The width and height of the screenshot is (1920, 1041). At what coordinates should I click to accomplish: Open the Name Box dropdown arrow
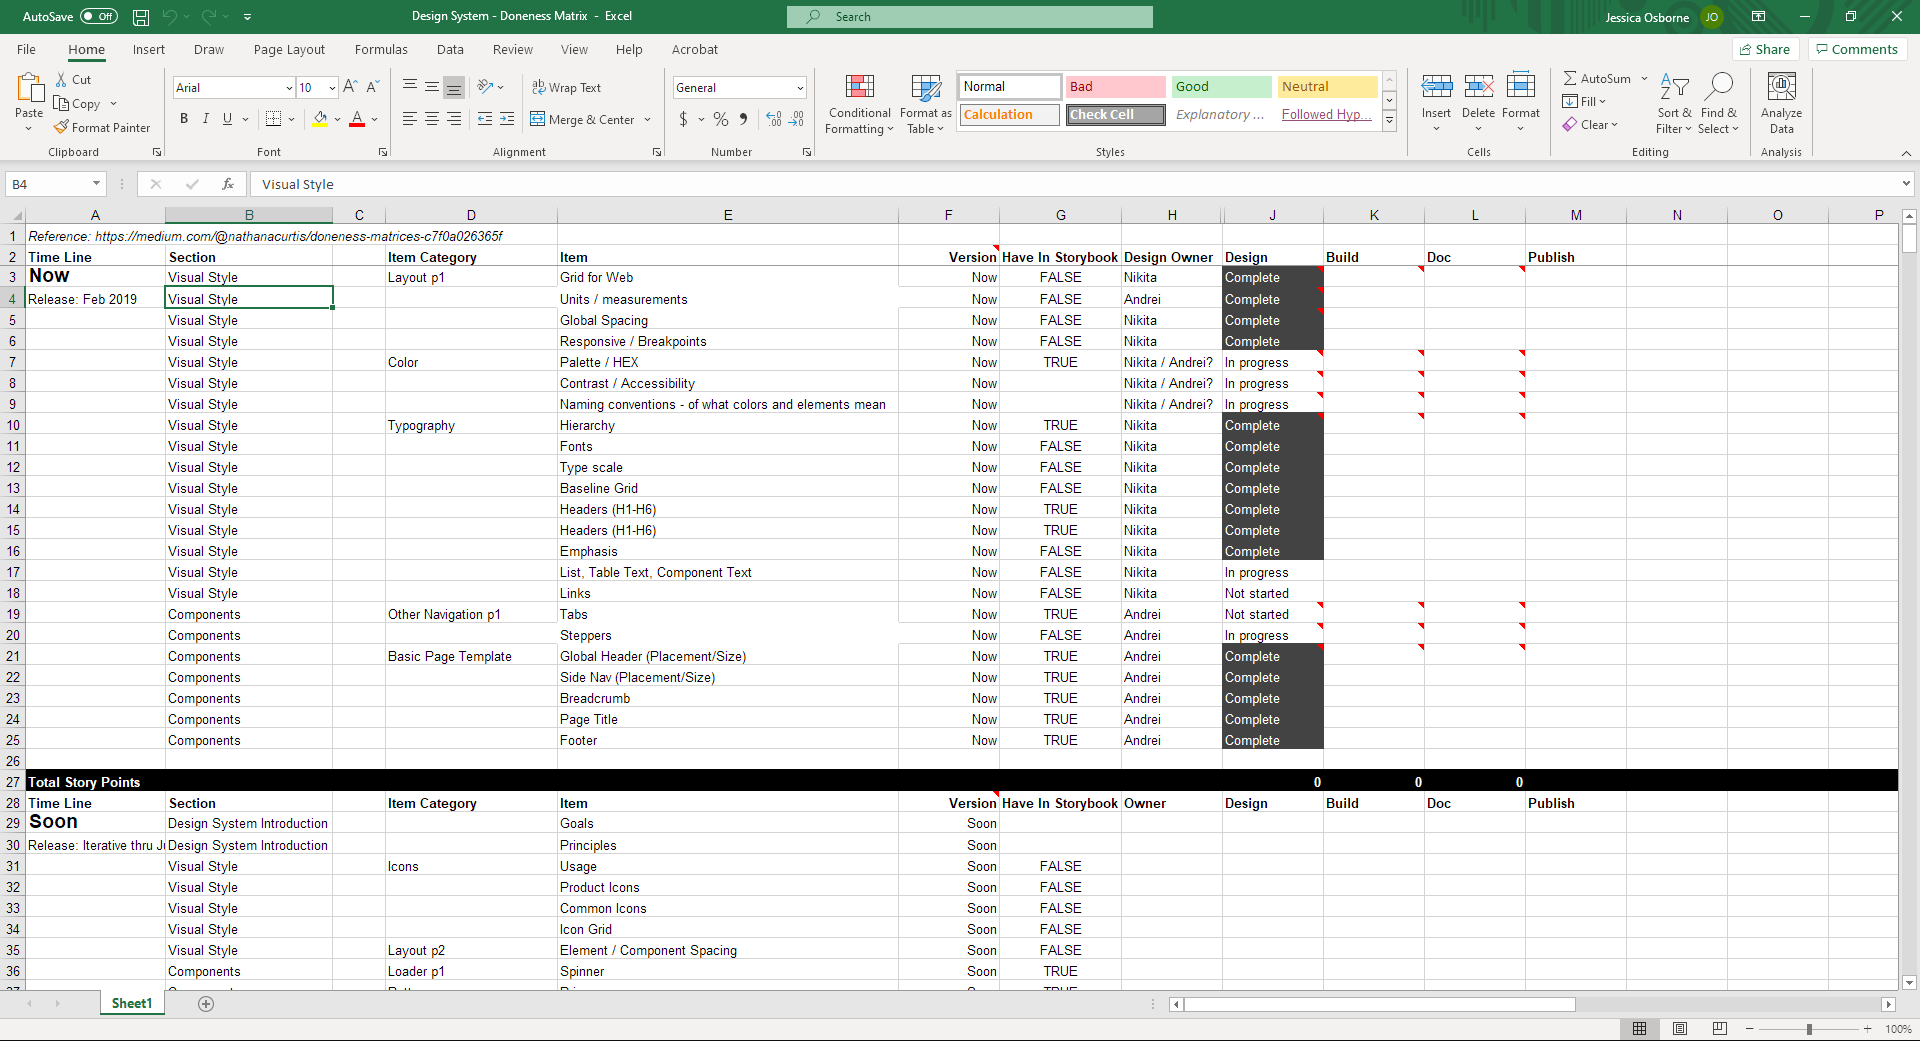(x=96, y=184)
